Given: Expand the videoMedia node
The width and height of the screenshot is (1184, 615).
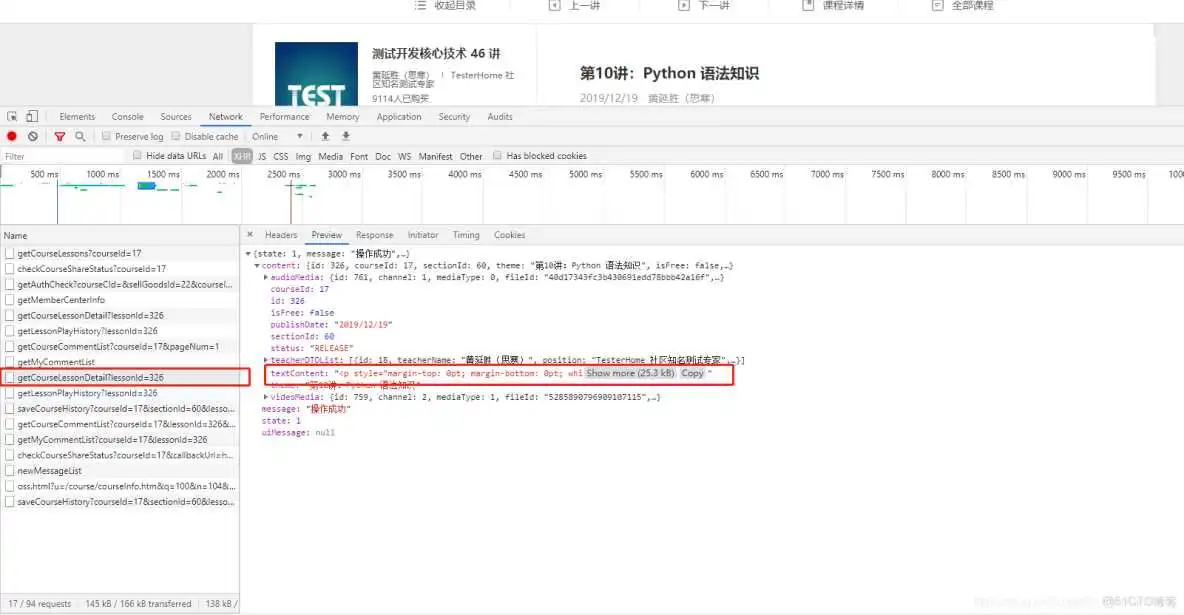Looking at the screenshot, I should [266, 397].
